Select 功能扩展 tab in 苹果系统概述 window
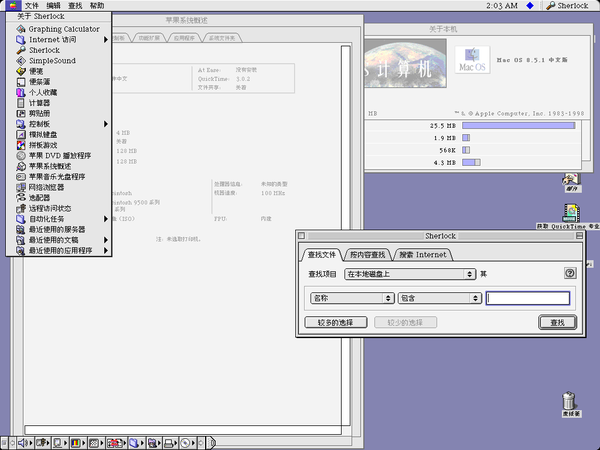Screen dimensions: 600x450 [149, 38]
